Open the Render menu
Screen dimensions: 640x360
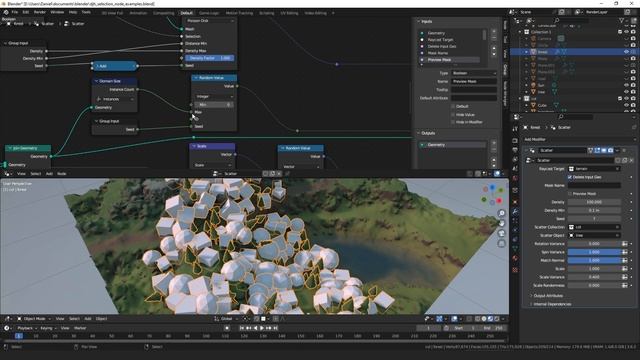pos(40,12)
